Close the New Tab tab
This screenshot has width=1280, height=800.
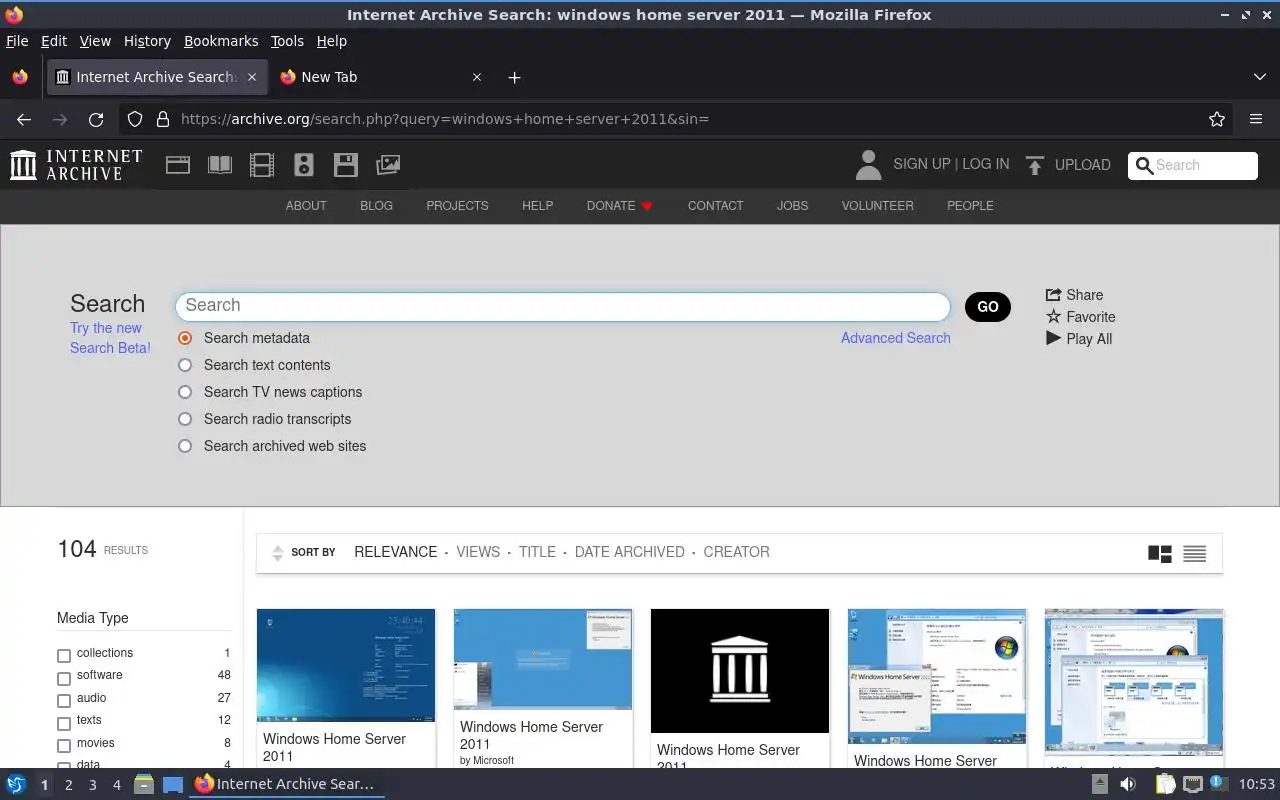click(477, 77)
